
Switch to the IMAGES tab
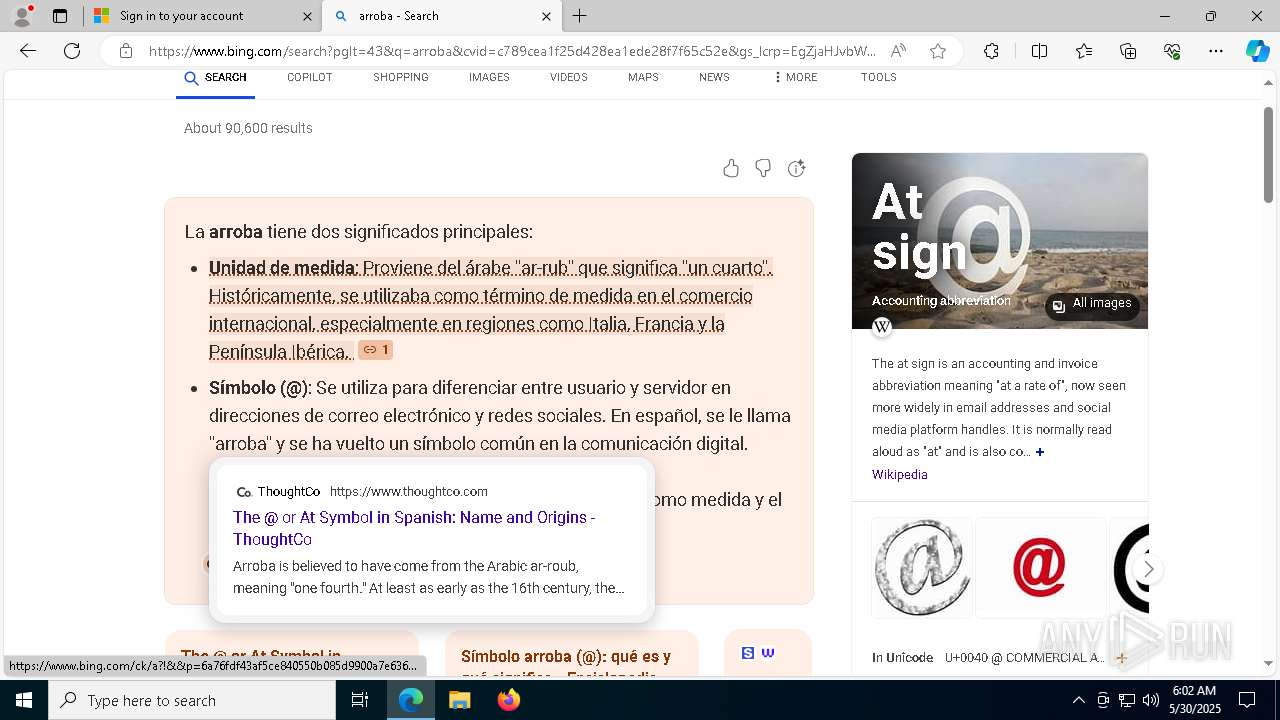(x=489, y=77)
